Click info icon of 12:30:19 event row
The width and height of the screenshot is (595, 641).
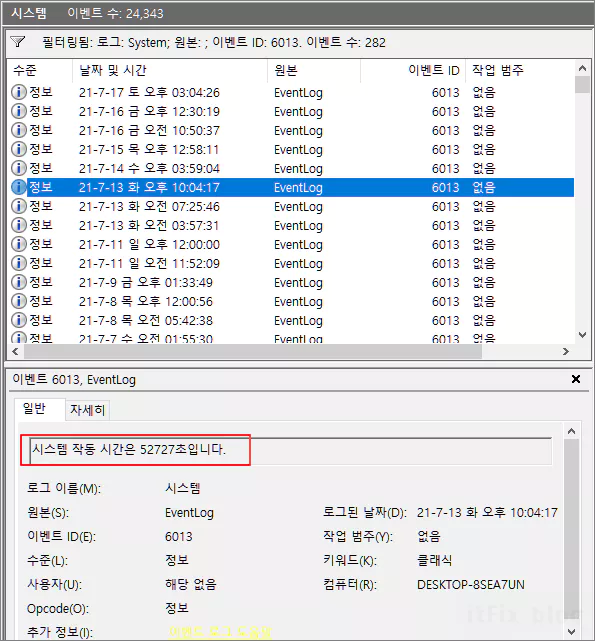18,111
